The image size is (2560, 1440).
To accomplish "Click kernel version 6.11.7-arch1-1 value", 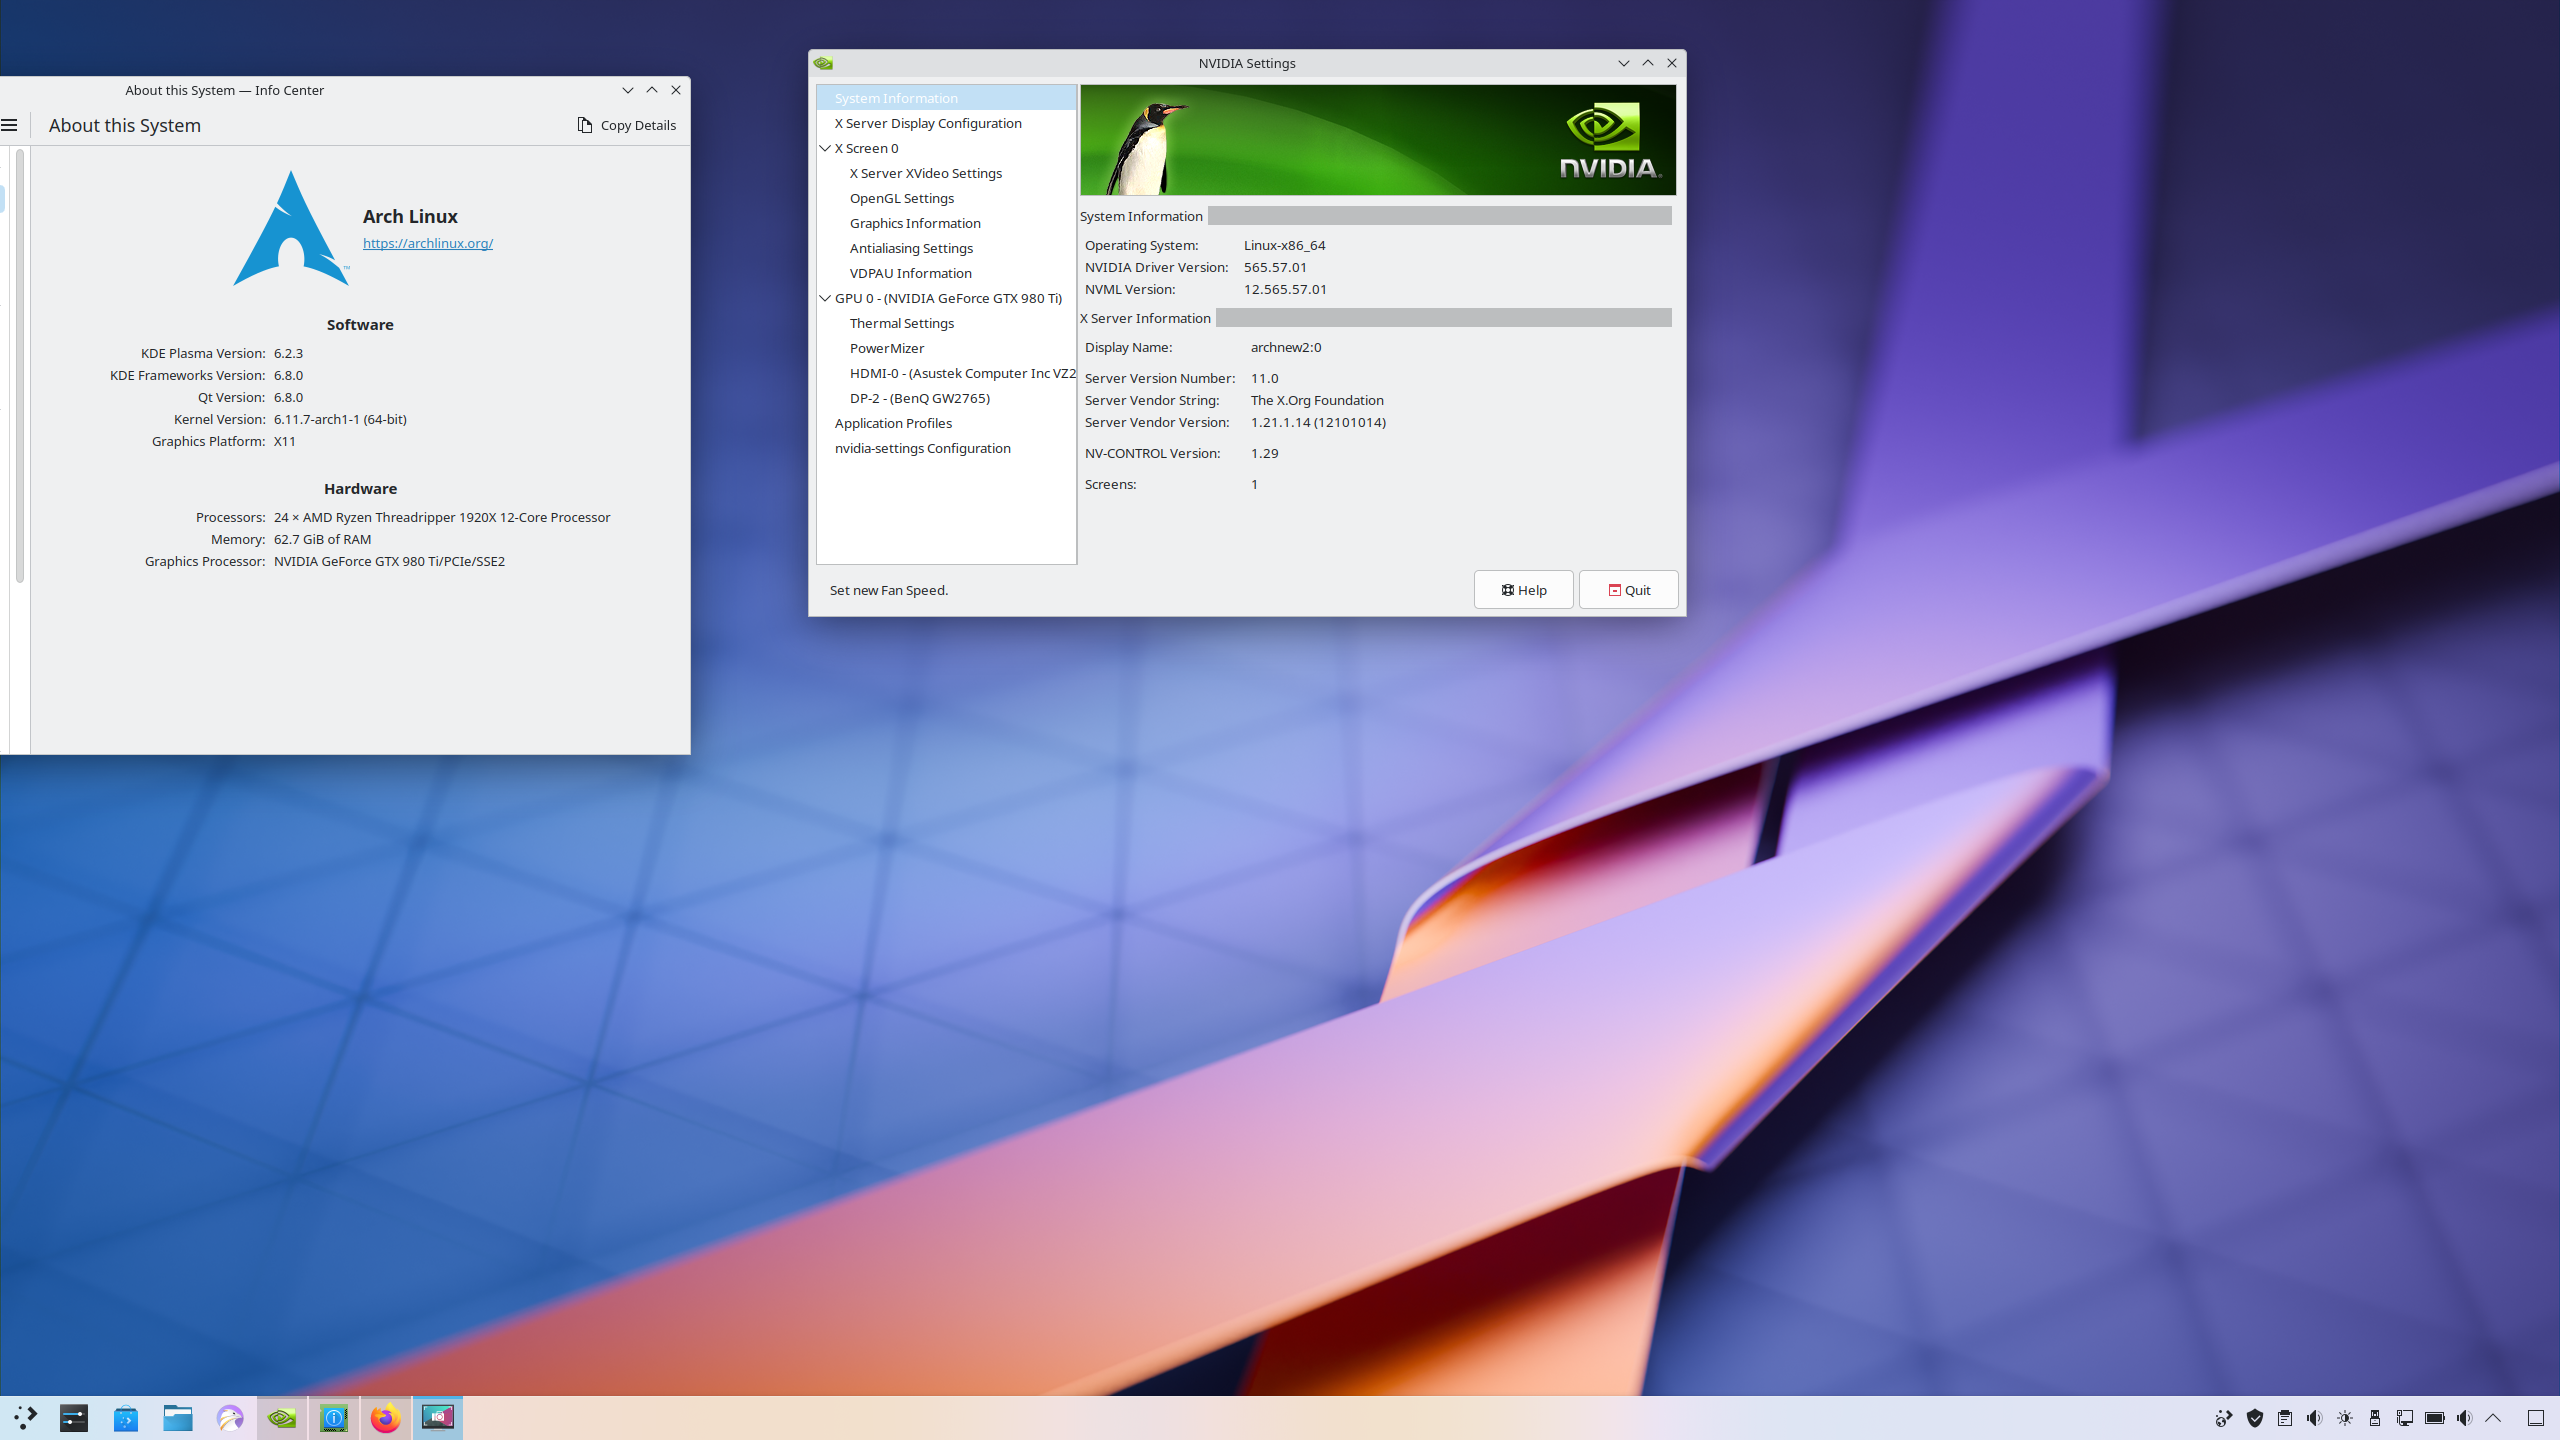I will coord(340,419).
